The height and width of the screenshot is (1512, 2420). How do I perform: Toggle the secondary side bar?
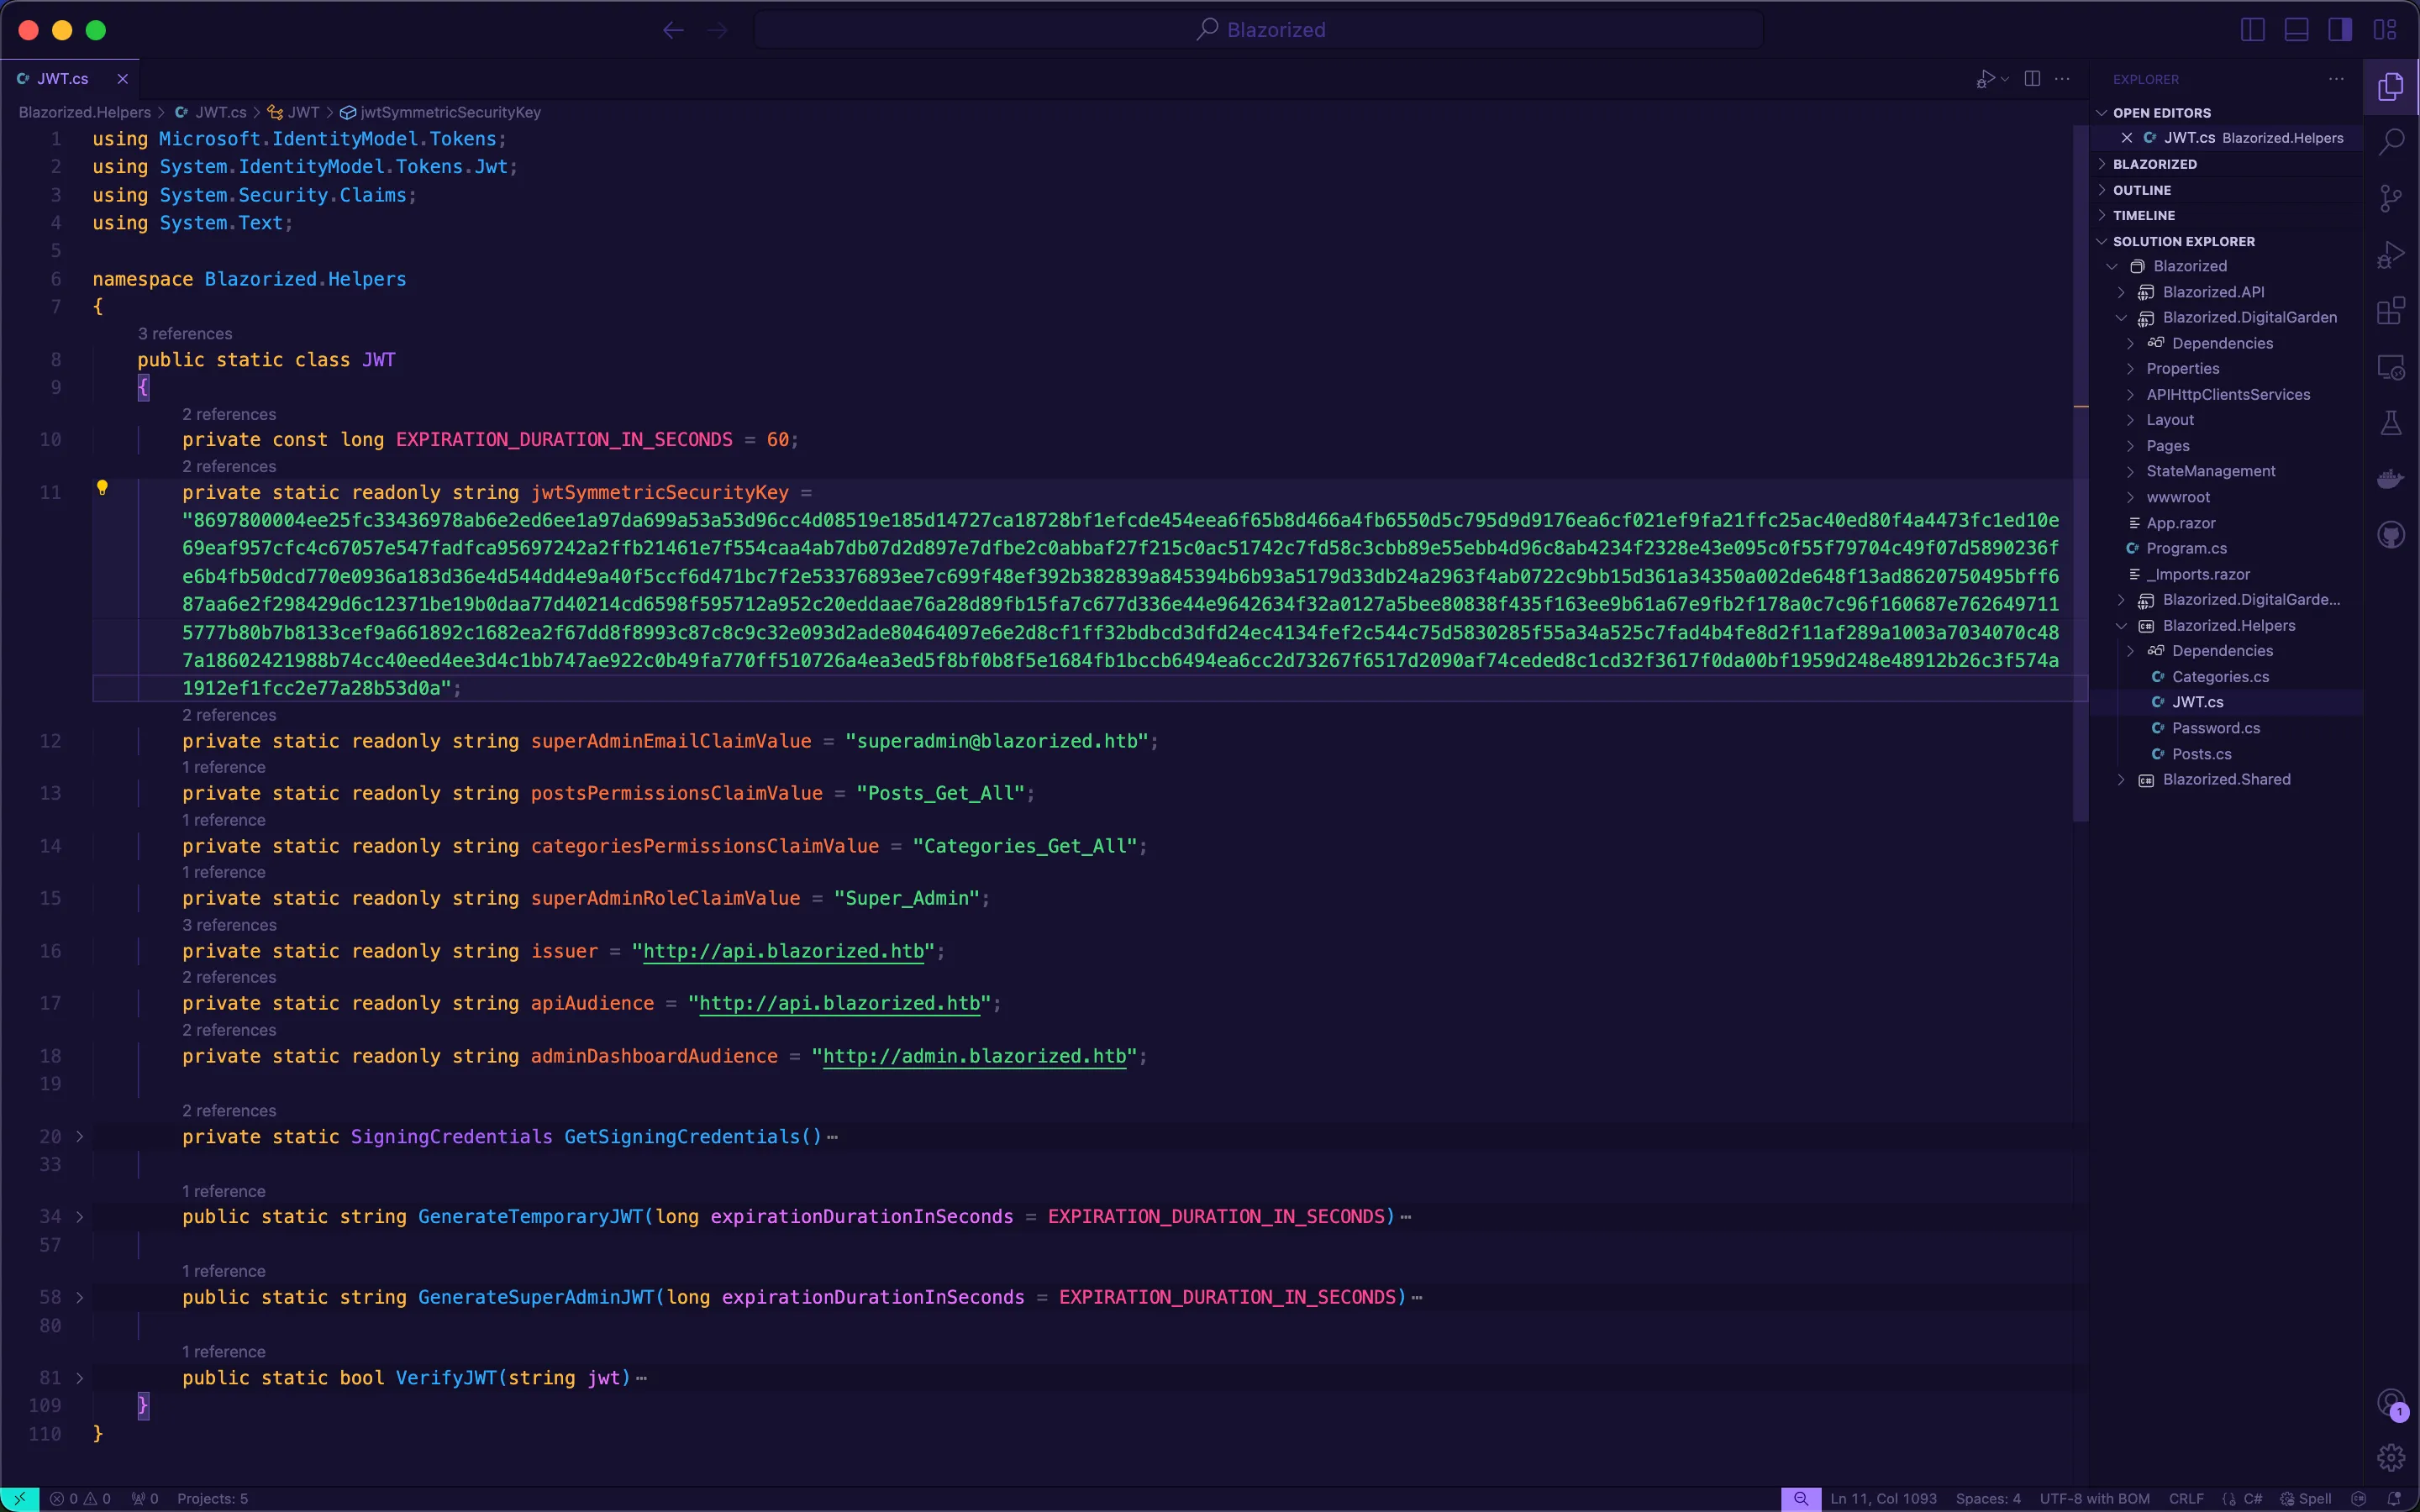(x=2341, y=30)
